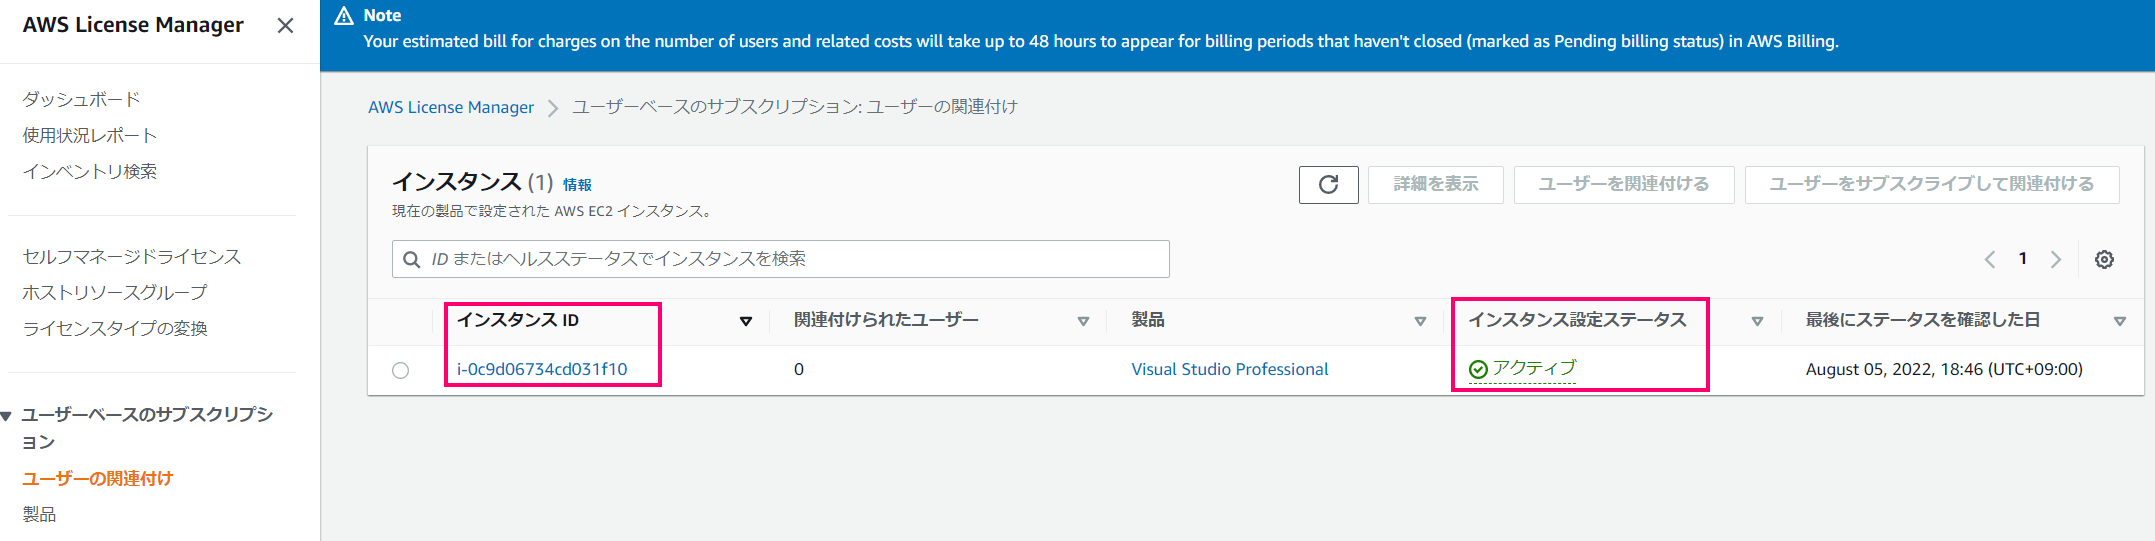Sort by 製品 column arrow
This screenshot has height=541, width=2155.
(x=1420, y=321)
